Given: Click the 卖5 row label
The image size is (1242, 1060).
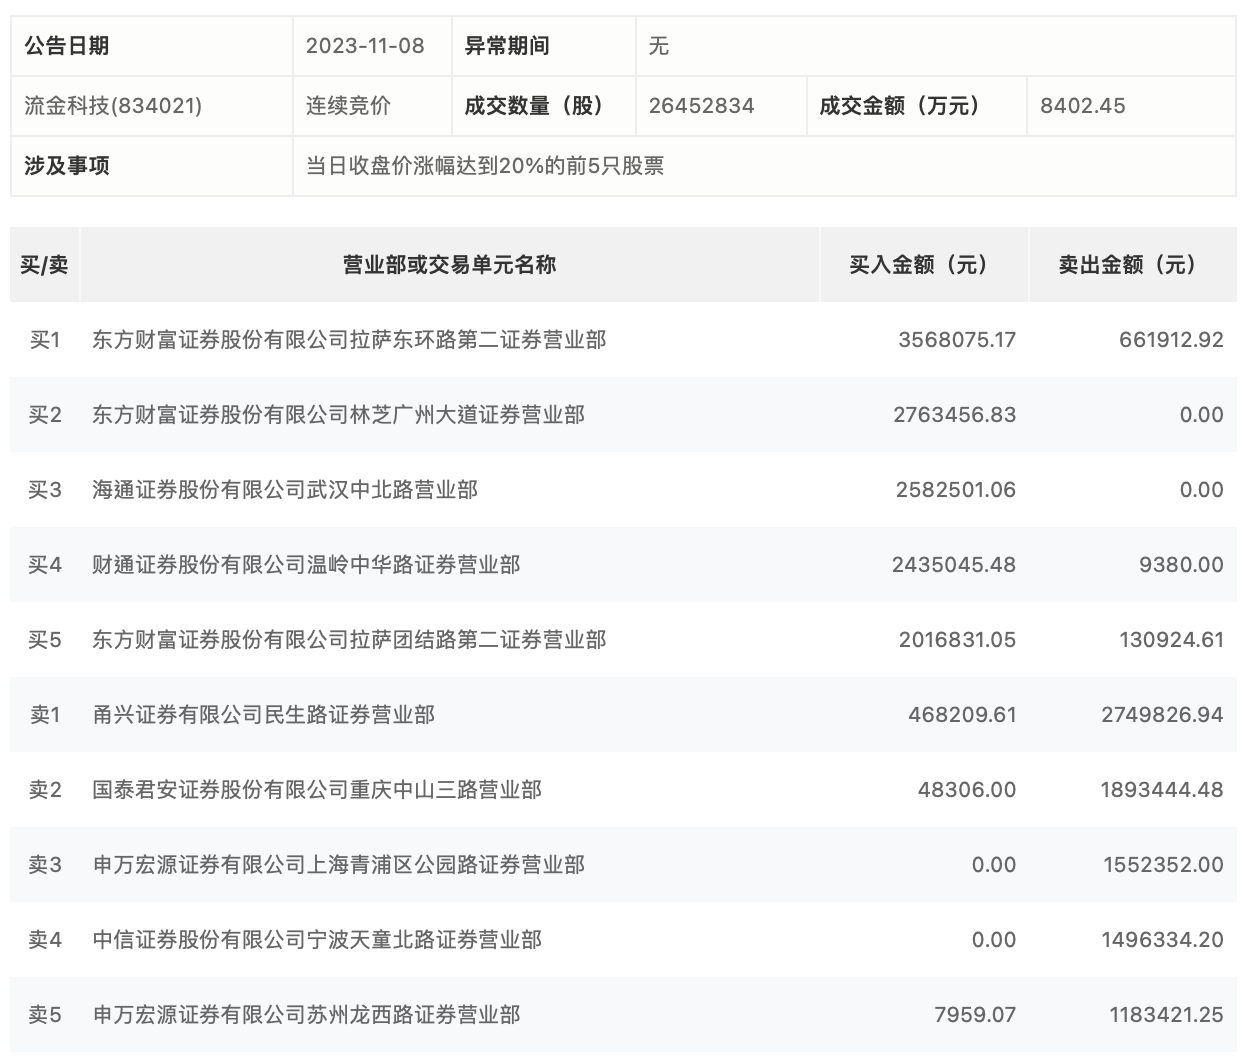Looking at the screenshot, I should point(45,1015).
